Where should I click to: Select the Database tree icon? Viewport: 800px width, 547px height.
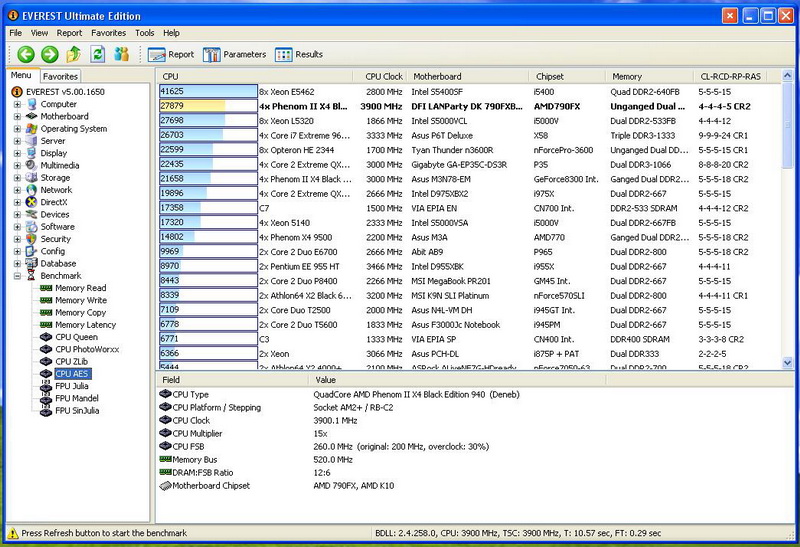[x=32, y=263]
